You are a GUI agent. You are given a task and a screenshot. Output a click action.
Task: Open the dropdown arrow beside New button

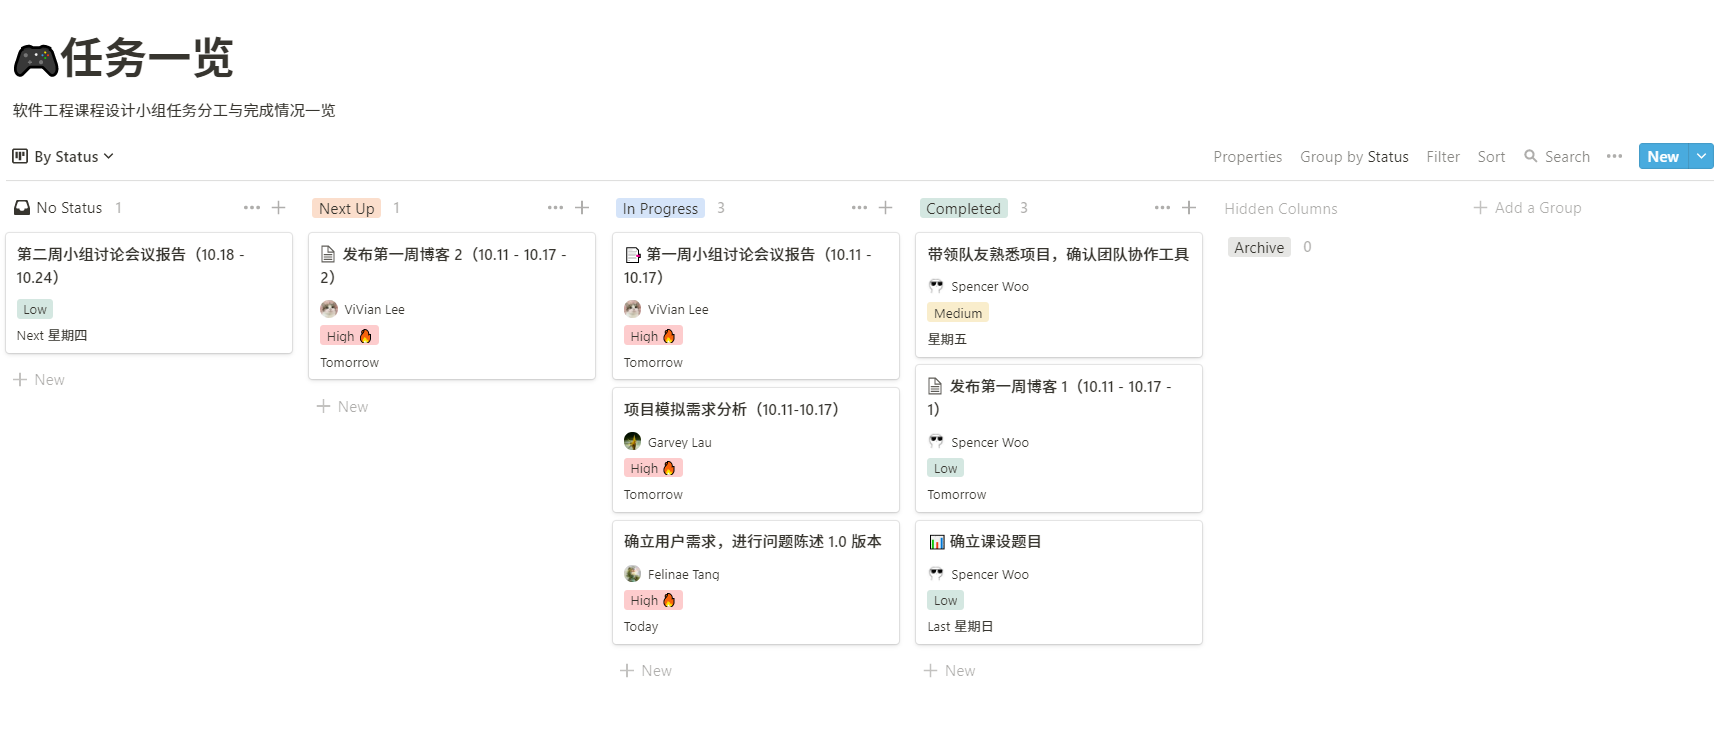(x=1701, y=156)
